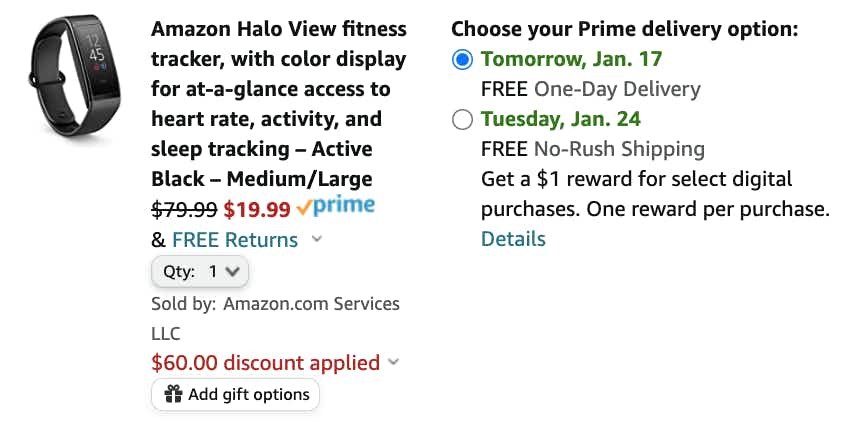848x422 pixels.
Task: Click the FREE Returns link
Action: (235, 240)
